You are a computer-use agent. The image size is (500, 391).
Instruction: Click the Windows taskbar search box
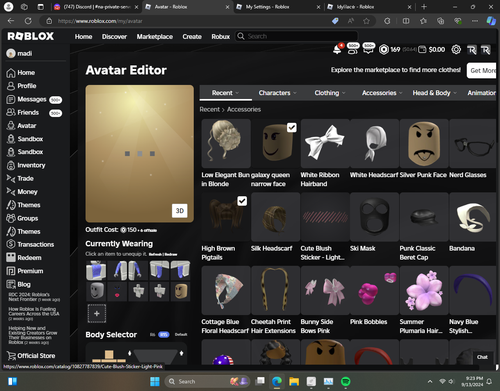[x=208, y=381]
